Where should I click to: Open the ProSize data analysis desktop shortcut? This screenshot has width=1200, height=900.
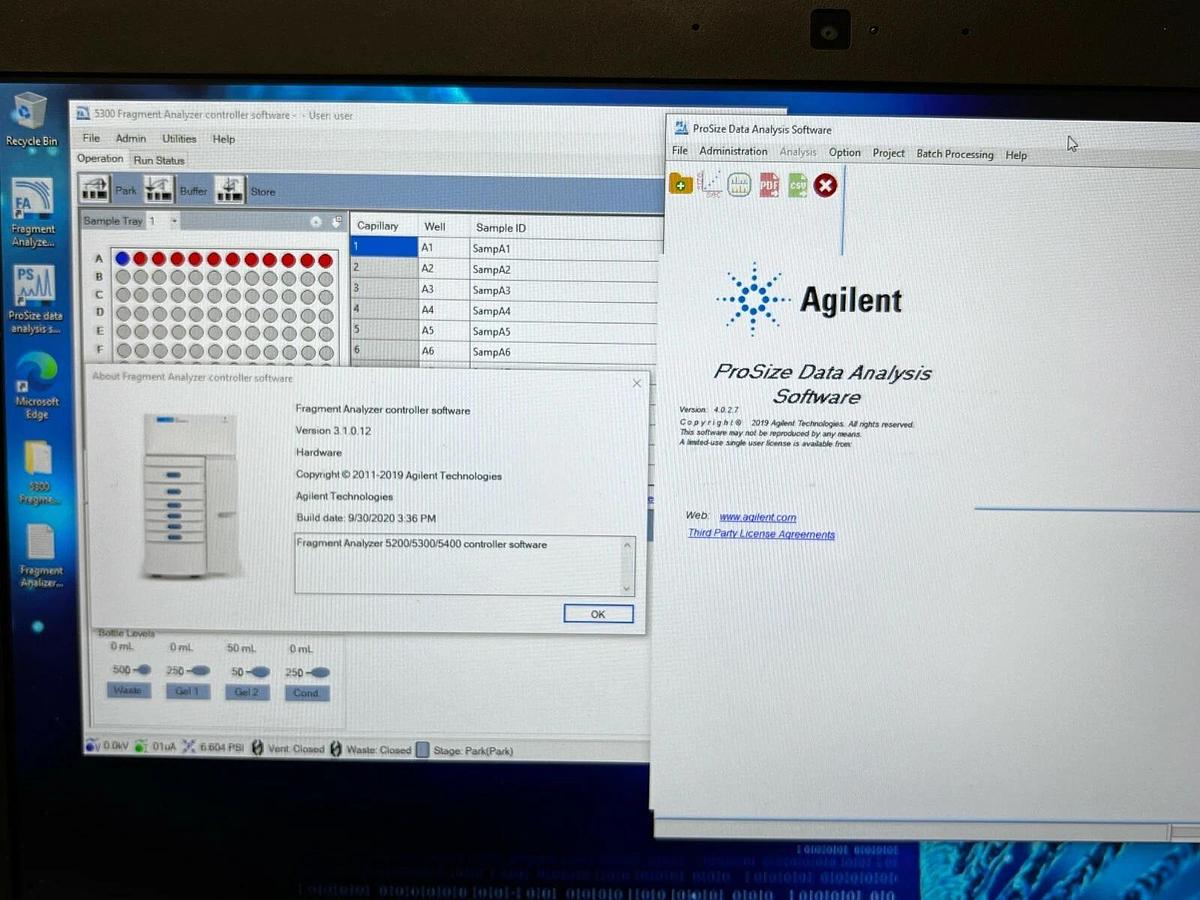tap(33, 297)
